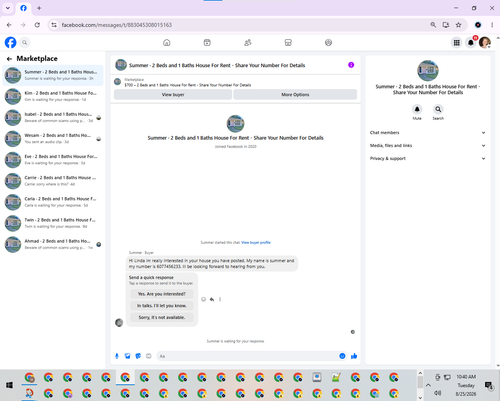
Task: Click the View buyer button
Action: [173, 95]
